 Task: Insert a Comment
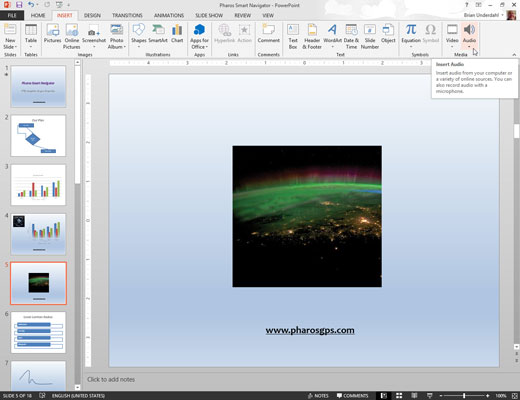click(268, 34)
